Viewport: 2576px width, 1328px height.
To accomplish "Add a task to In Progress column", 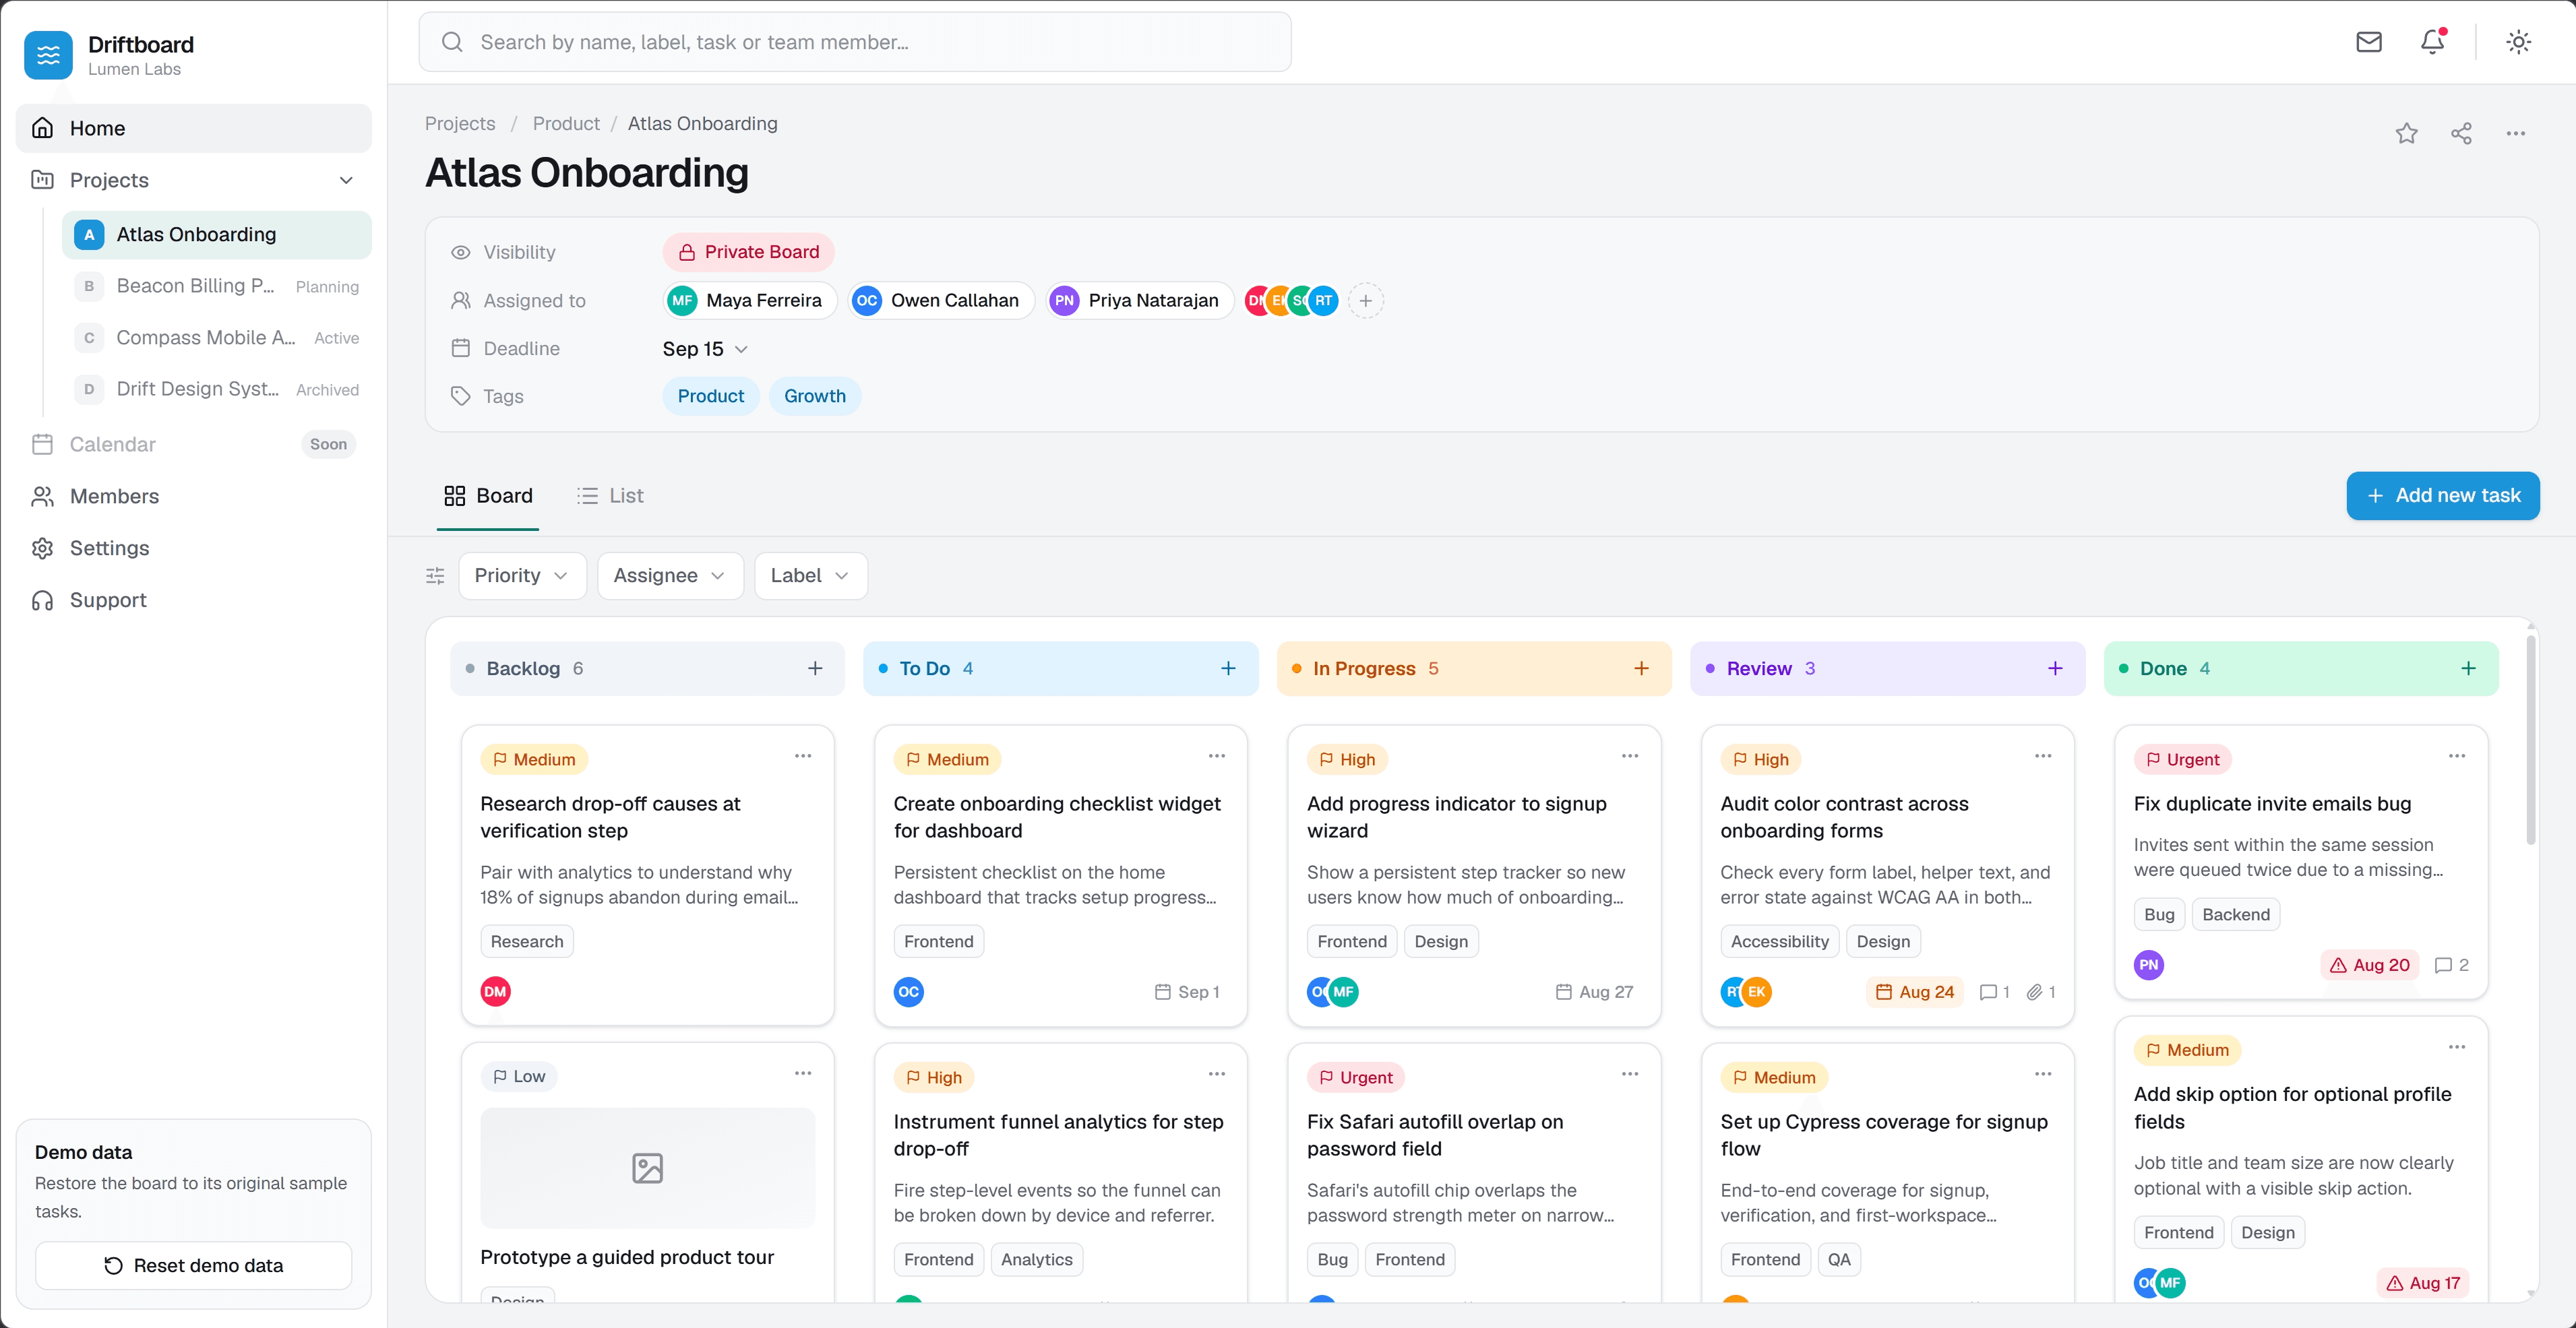I will [1641, 668].
